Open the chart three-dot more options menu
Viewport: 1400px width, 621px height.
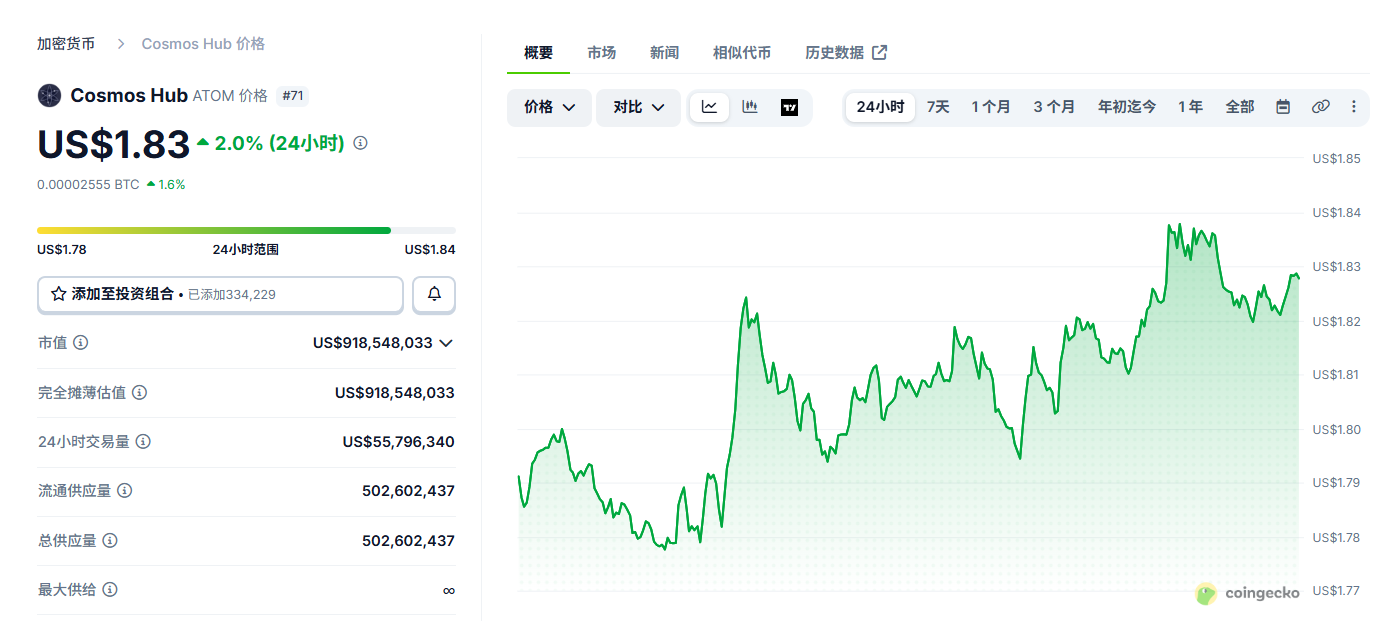[1354, 107]
